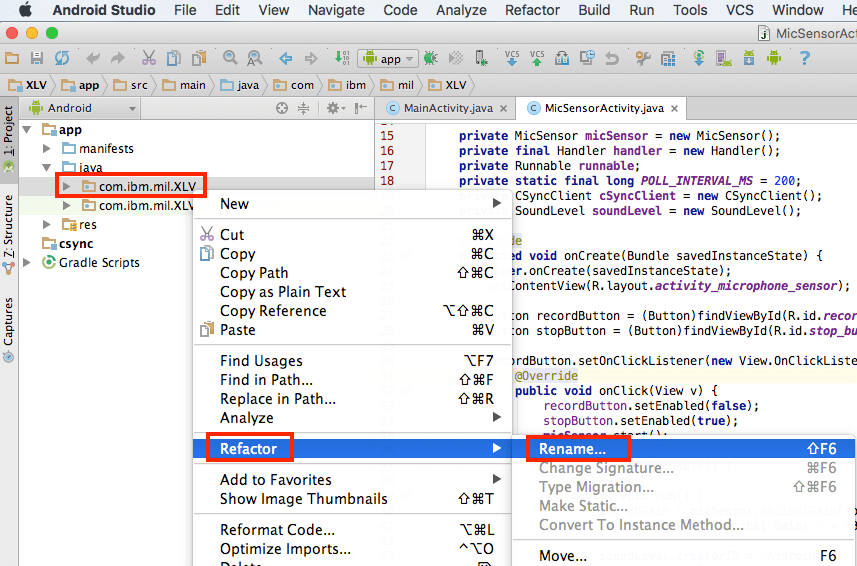The image size is (857, 566).
Task: Open the Android view selector dropdown
Action: 82,108
